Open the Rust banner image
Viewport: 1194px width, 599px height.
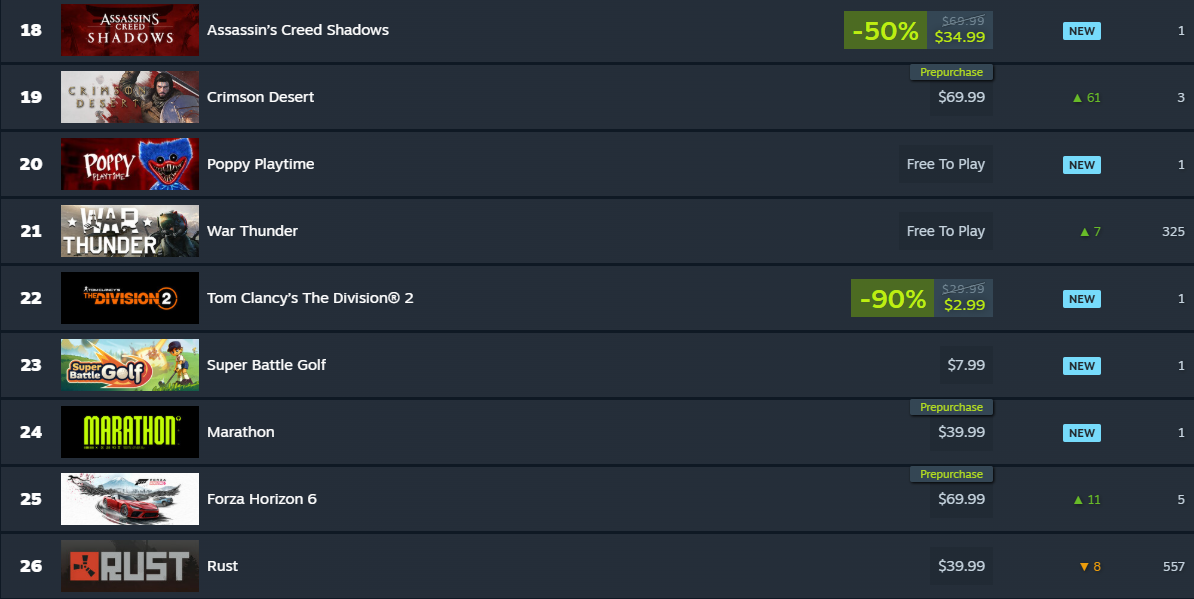pyautogui.click(x=129, y=566)
